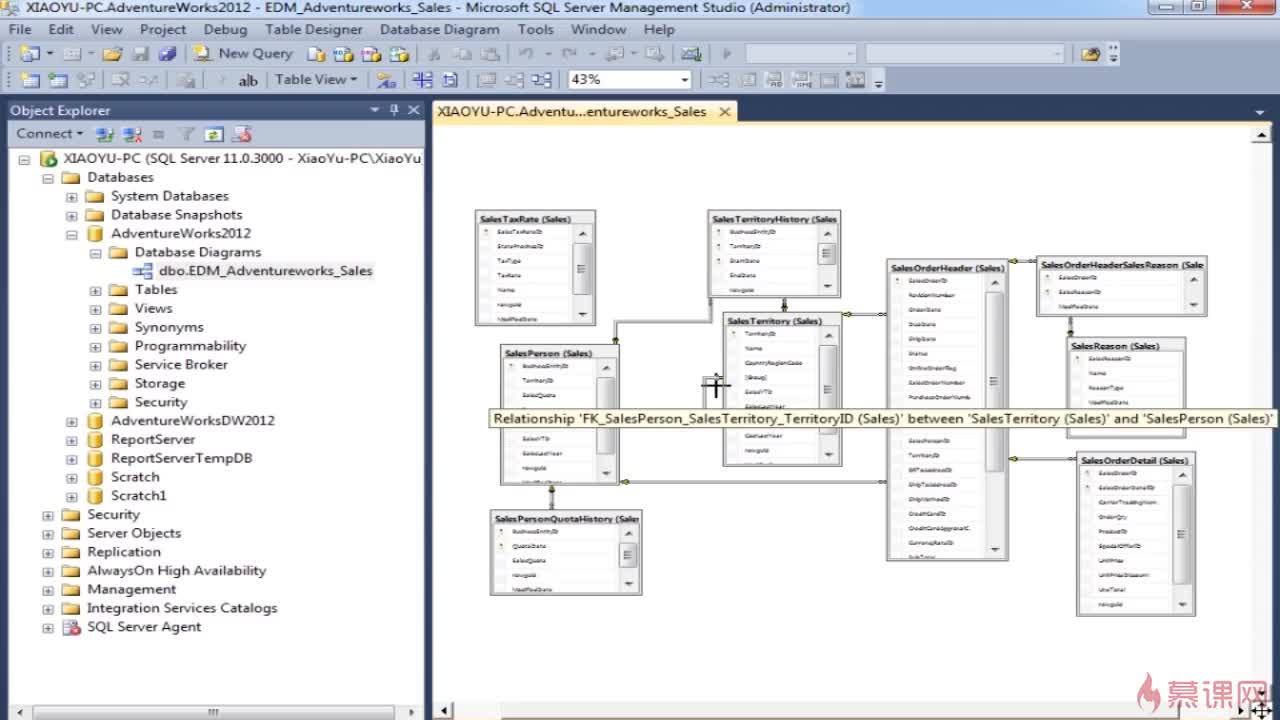
Task: Pin Object Explorer with the auto-hide pushpin
Action: (394, 110)
